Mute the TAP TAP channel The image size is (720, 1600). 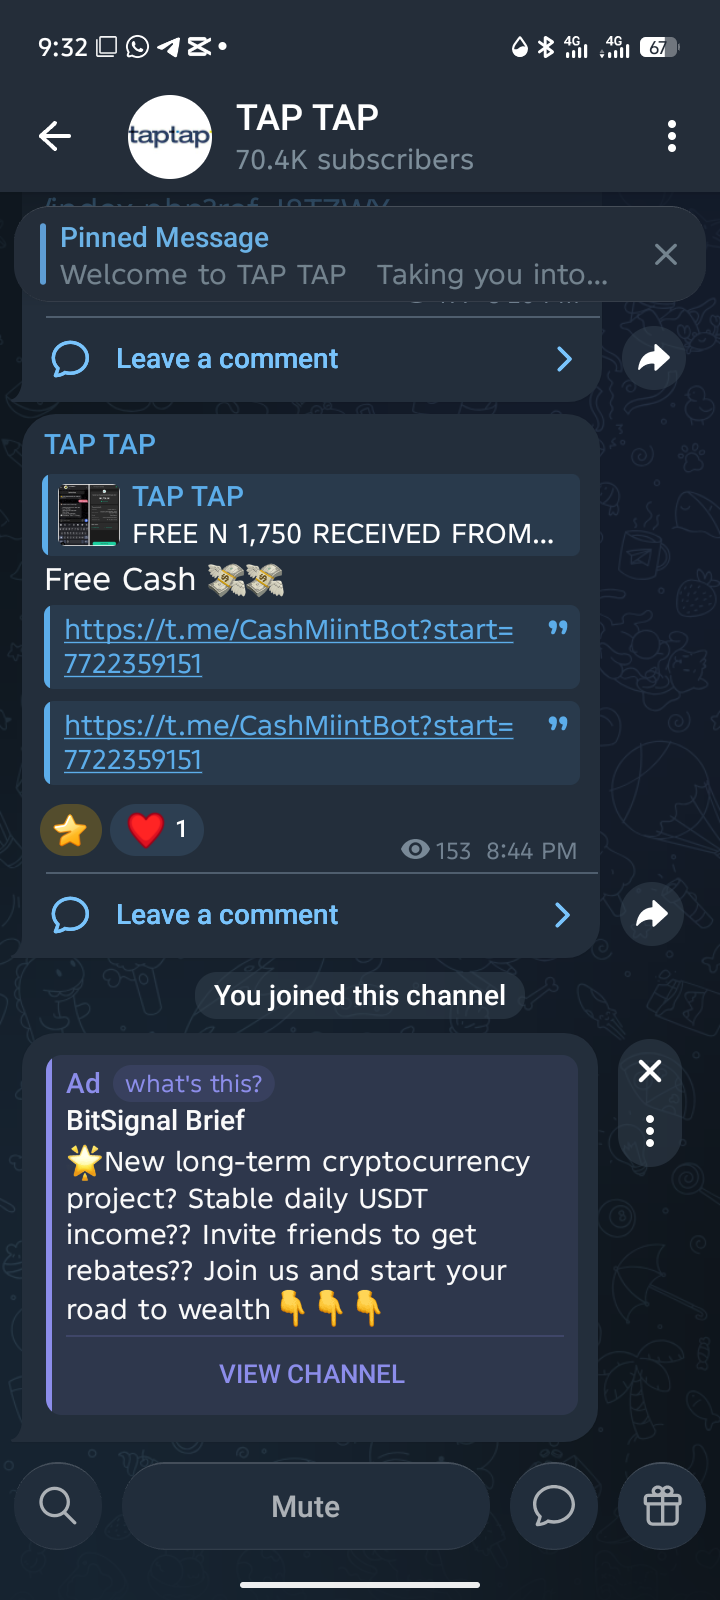(x=306, y=1506)
